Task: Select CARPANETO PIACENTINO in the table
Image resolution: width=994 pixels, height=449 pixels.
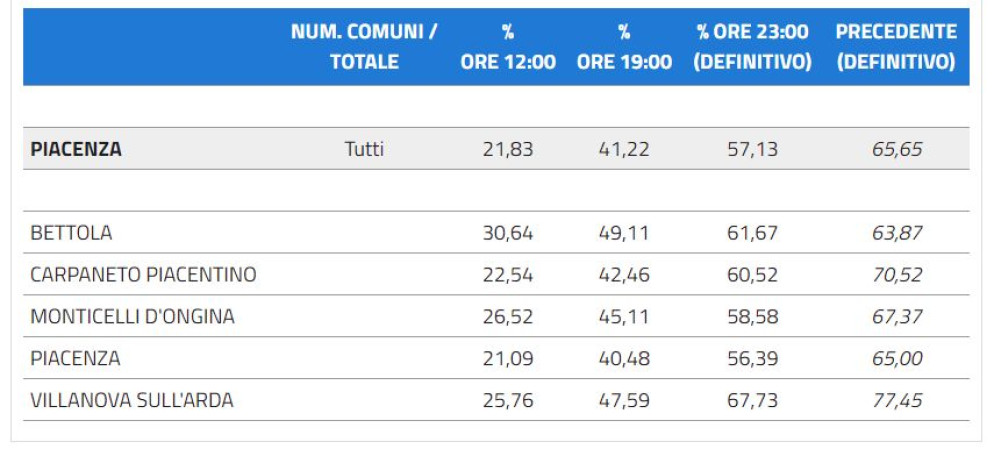Action: [143, 275]
